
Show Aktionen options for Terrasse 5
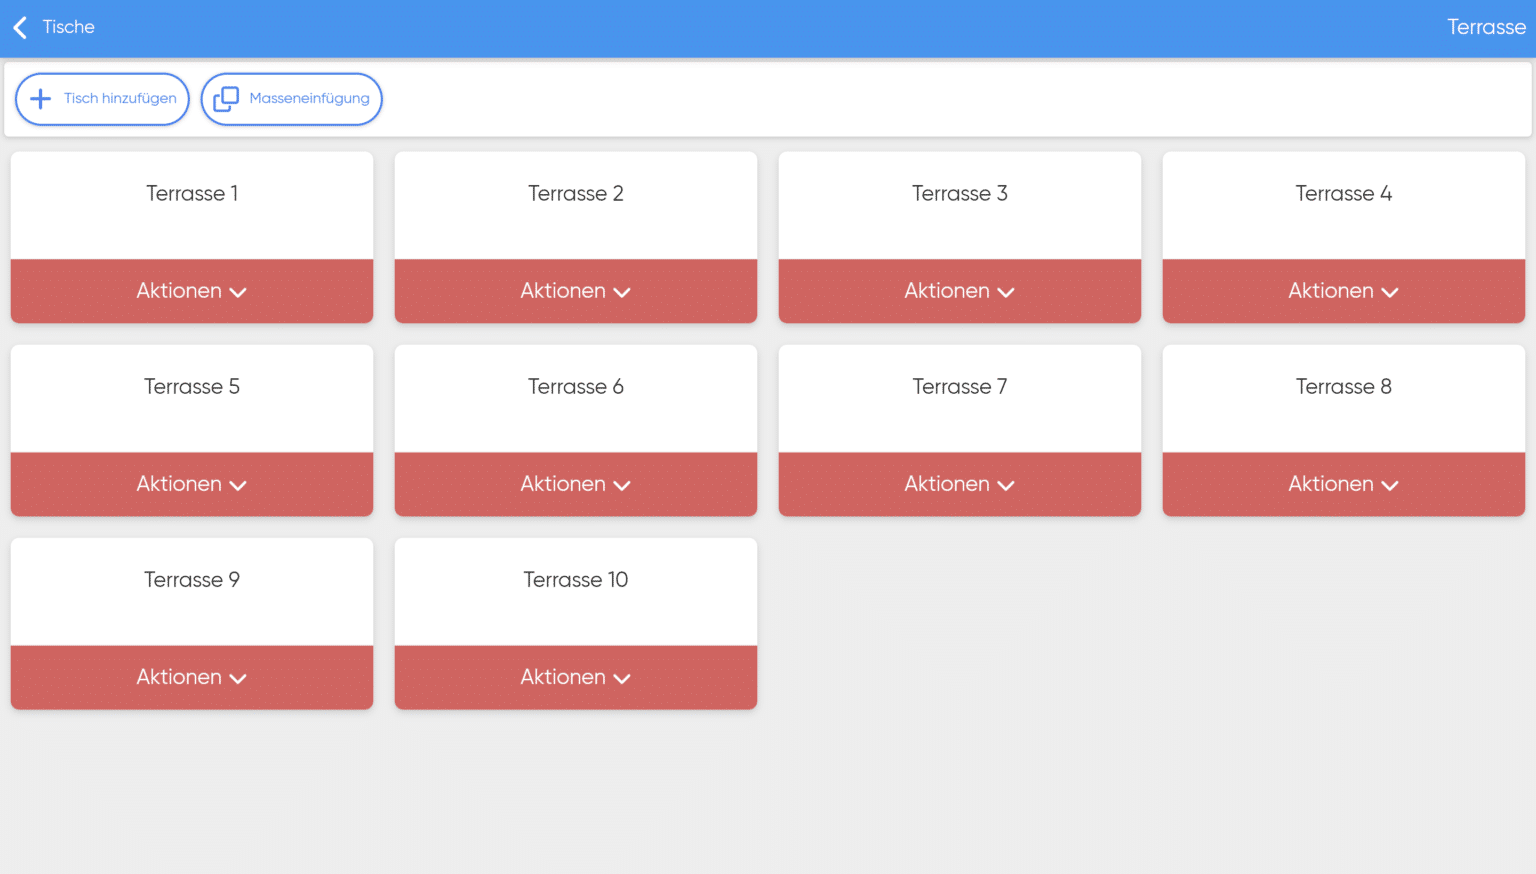pos(191,484)
